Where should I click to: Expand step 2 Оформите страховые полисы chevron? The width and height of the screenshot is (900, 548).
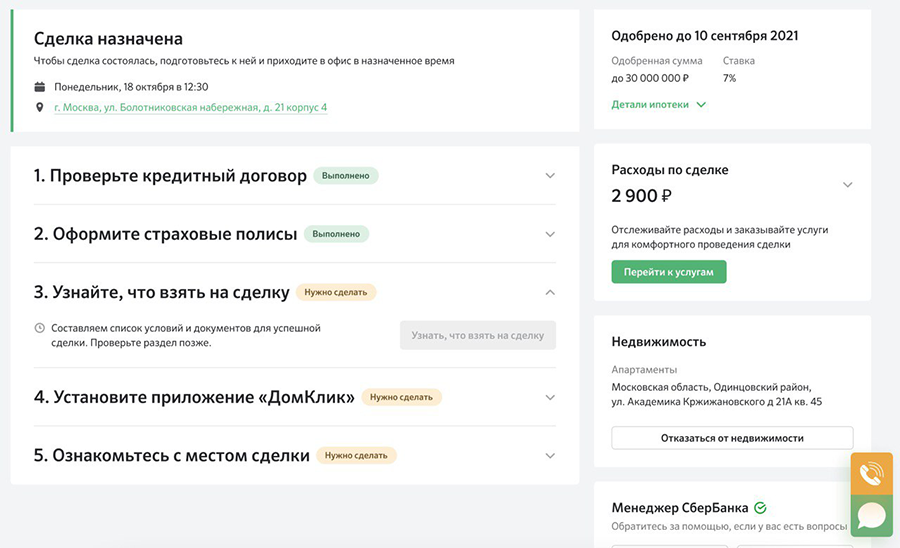[549, 234]
